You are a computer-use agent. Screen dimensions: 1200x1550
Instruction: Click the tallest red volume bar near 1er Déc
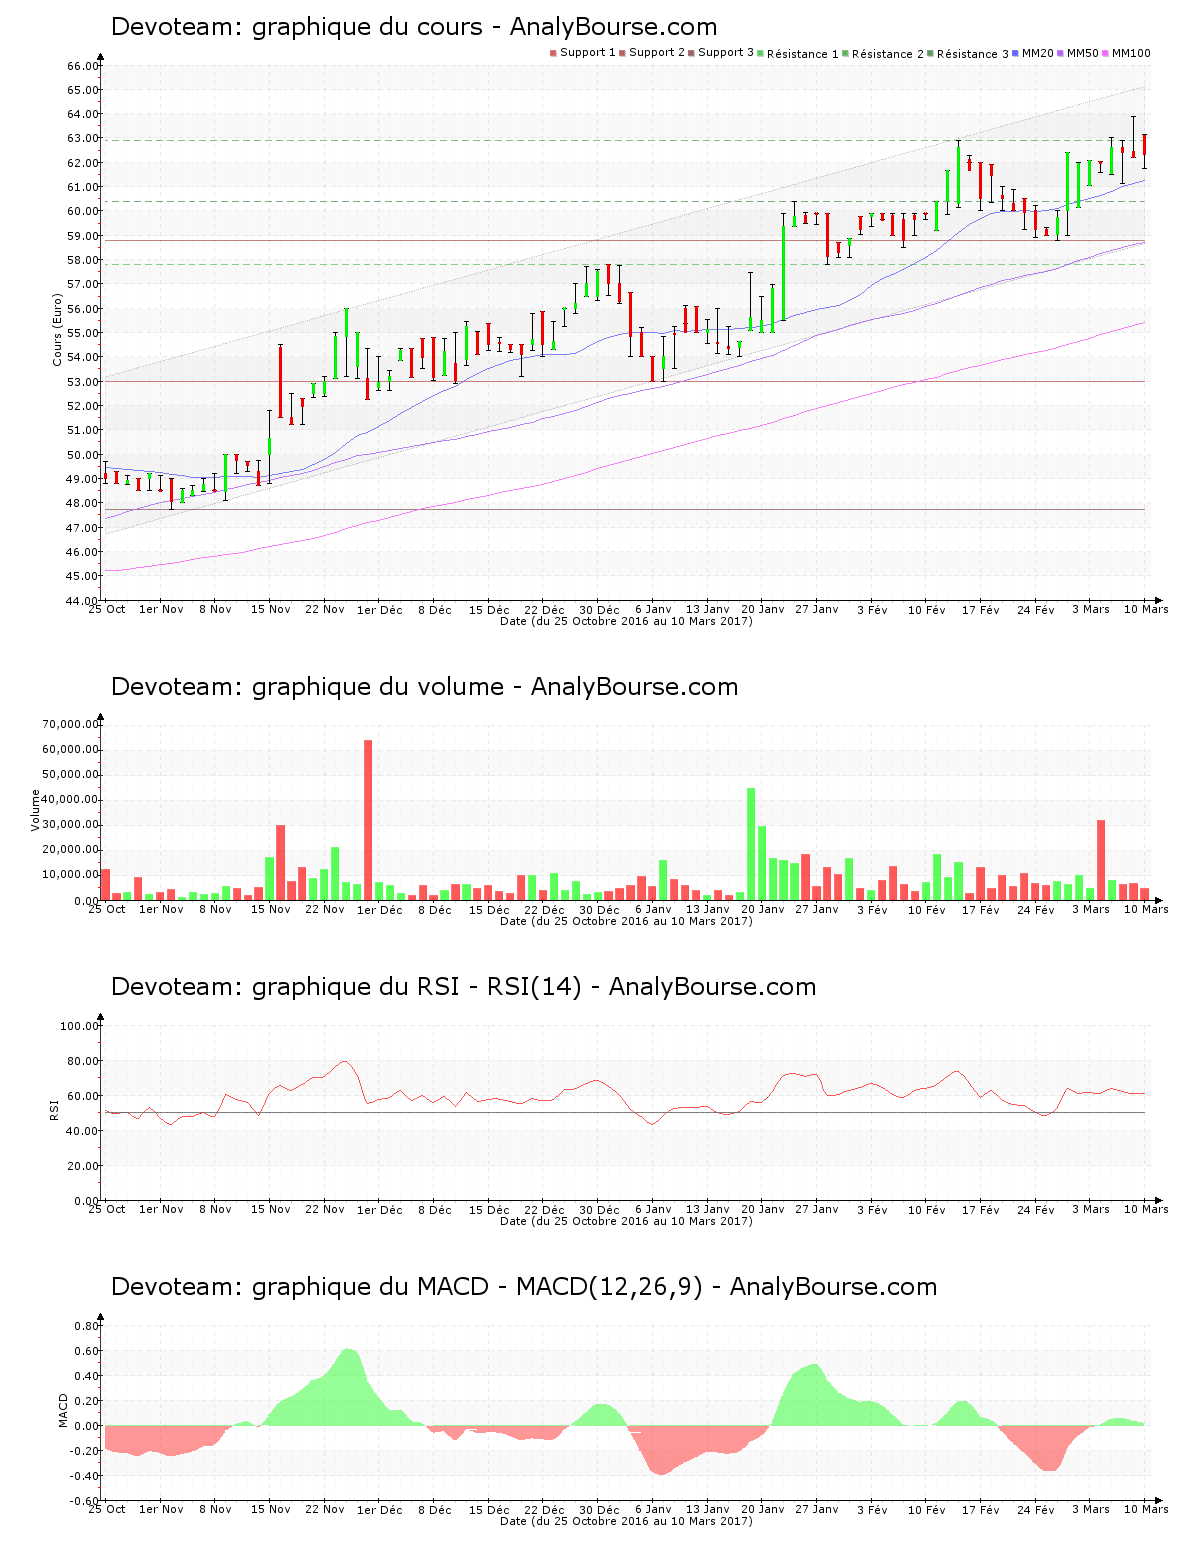click(368, 820)
